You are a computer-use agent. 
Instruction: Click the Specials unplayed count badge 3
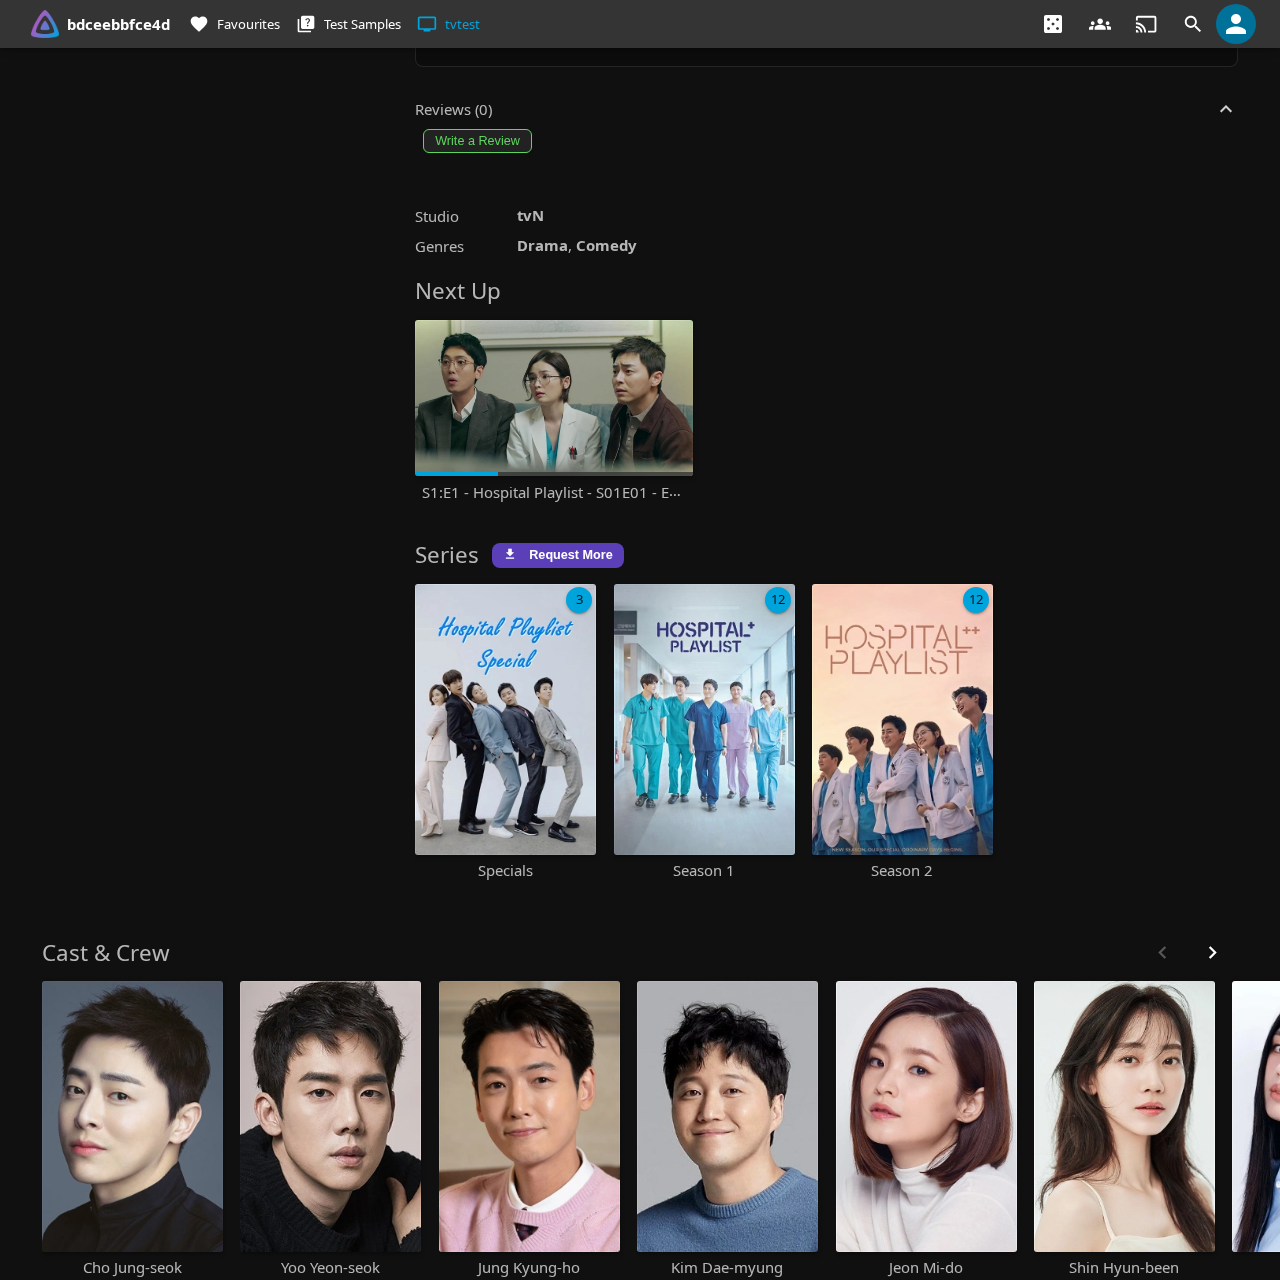coord(579,600)
